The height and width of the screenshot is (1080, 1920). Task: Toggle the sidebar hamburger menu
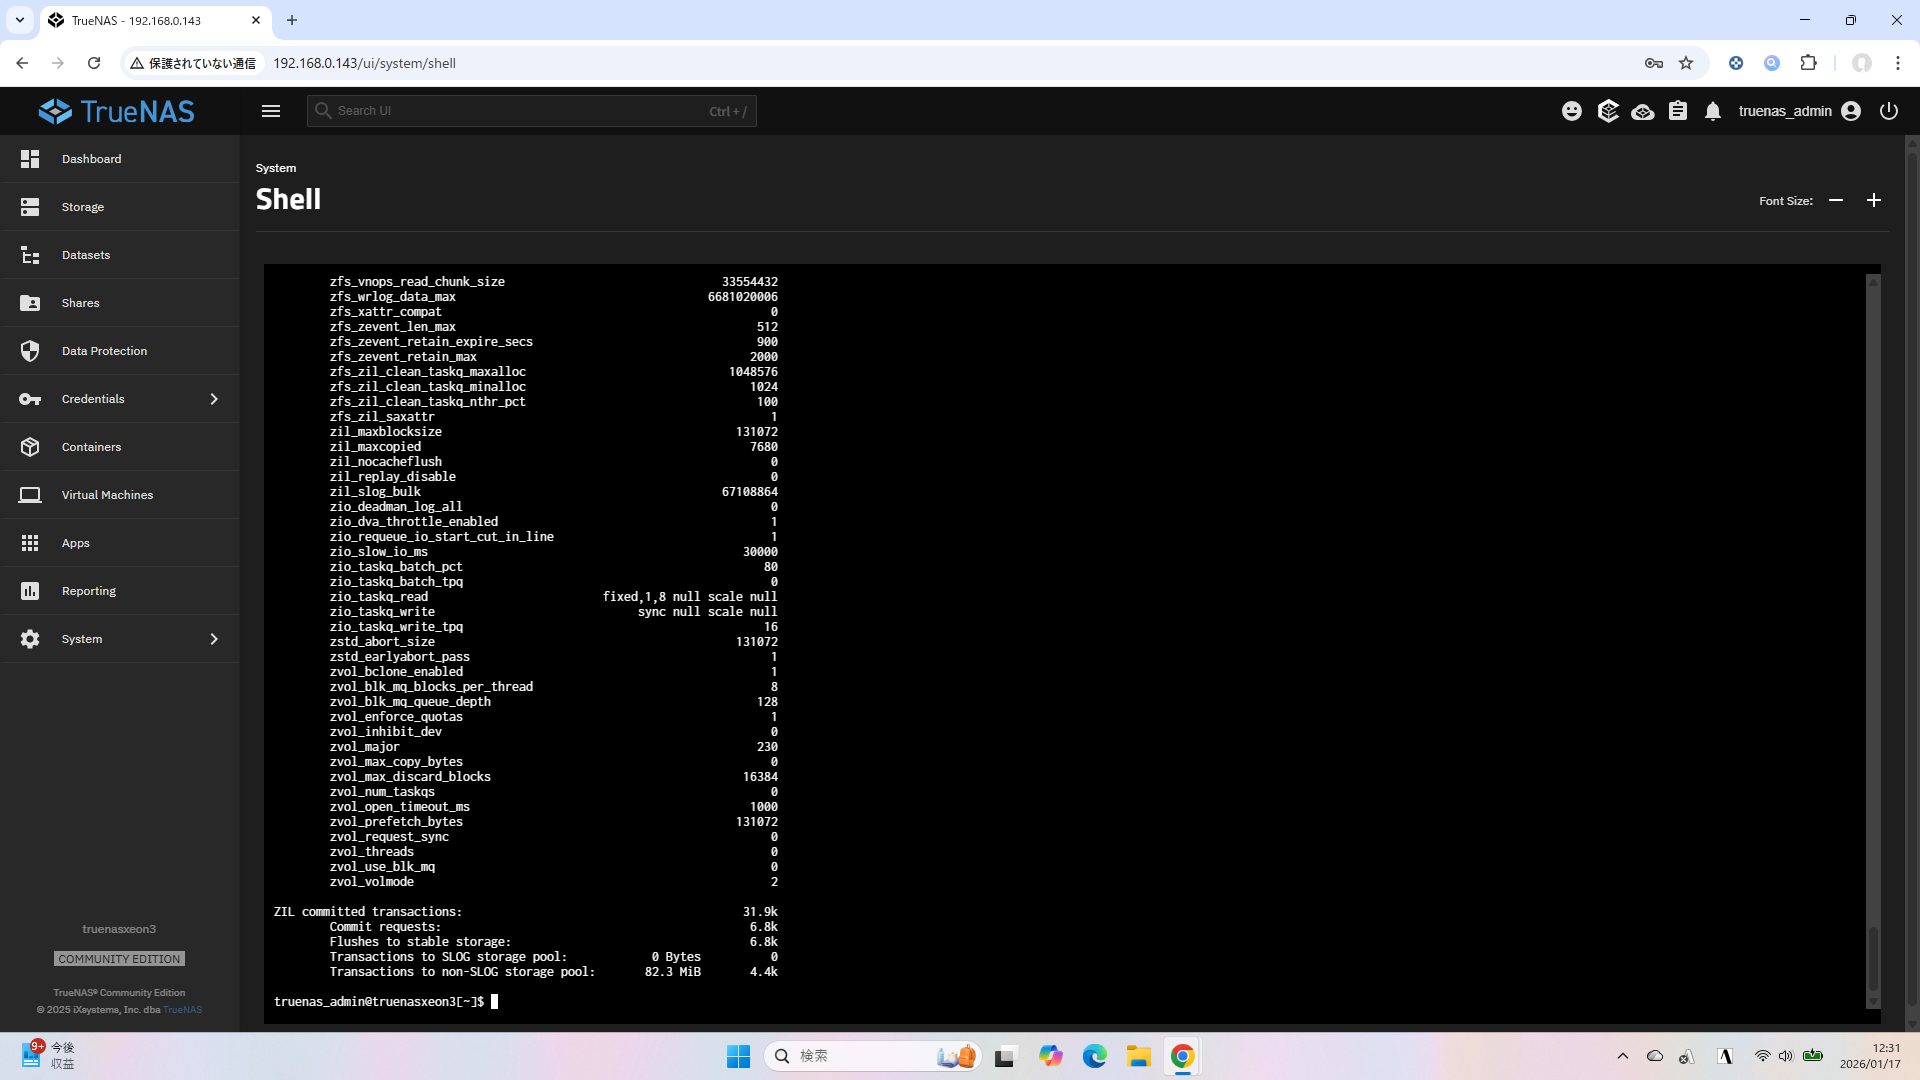271,111
